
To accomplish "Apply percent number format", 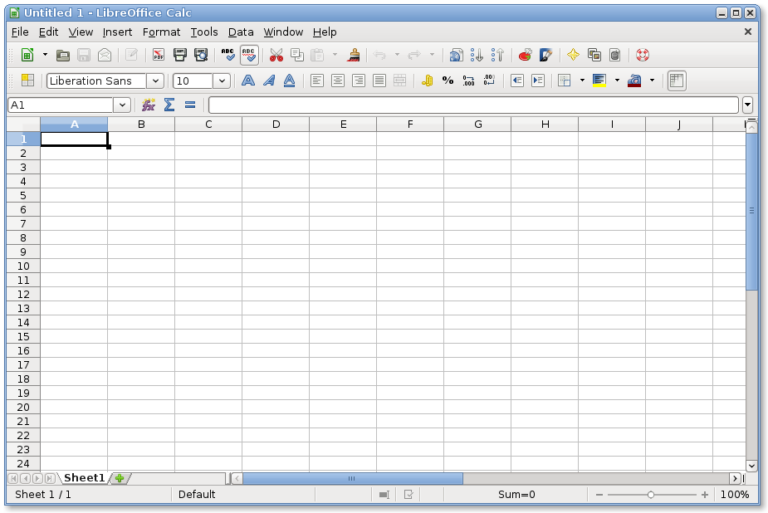I will (x=447, y=81).
